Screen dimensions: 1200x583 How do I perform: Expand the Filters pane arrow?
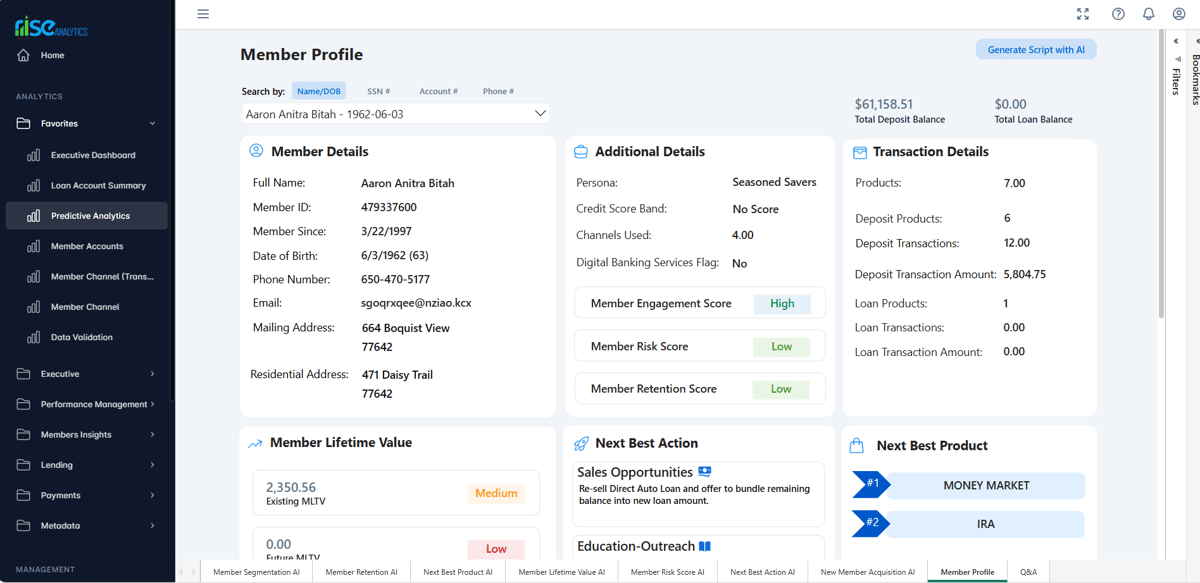click(x=1176, y=42)
